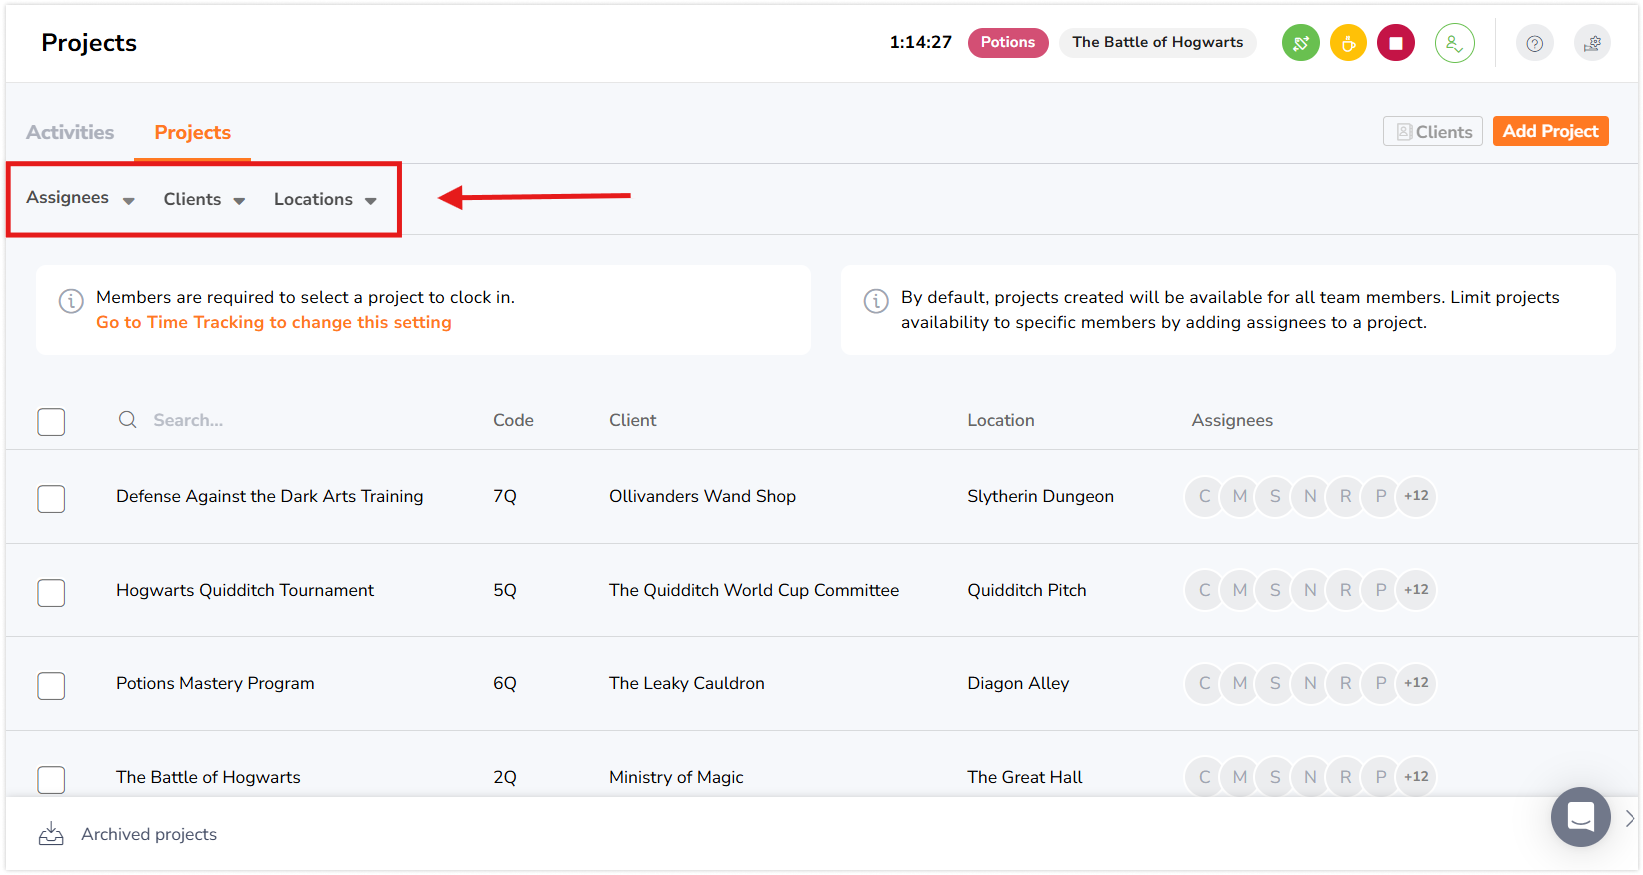The image size is (1643, 875).
Task: Click assignee N in Hogwarts Quidditch Tournament row
Action: click(x=1310, y=590)
